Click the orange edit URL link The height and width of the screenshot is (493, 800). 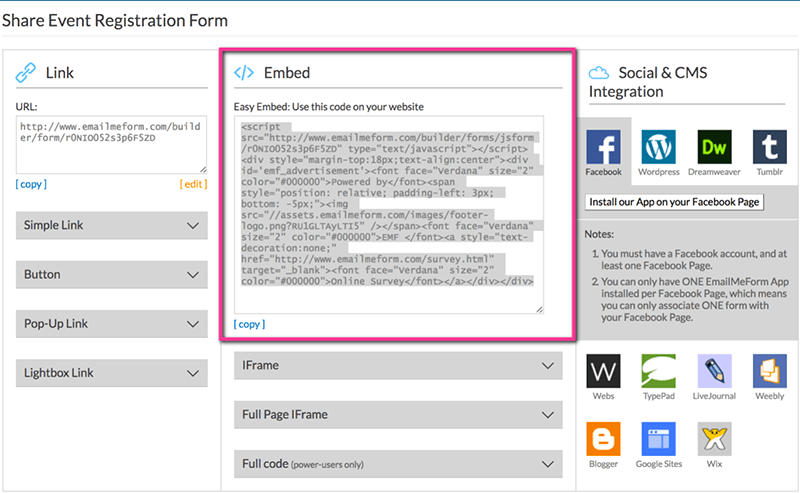pos(193,184)
